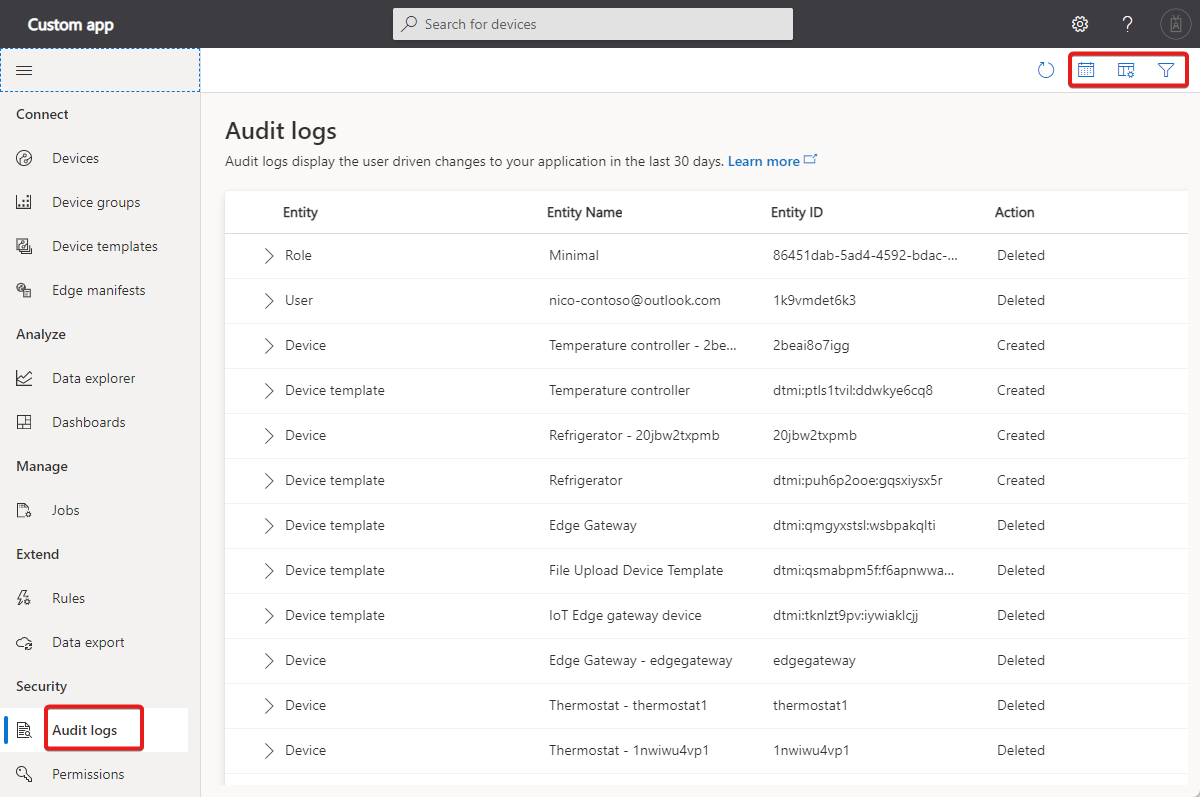Expand the deleted Role Minimal entry
Screen dimensions: 1200x797
tap(268, 255)
